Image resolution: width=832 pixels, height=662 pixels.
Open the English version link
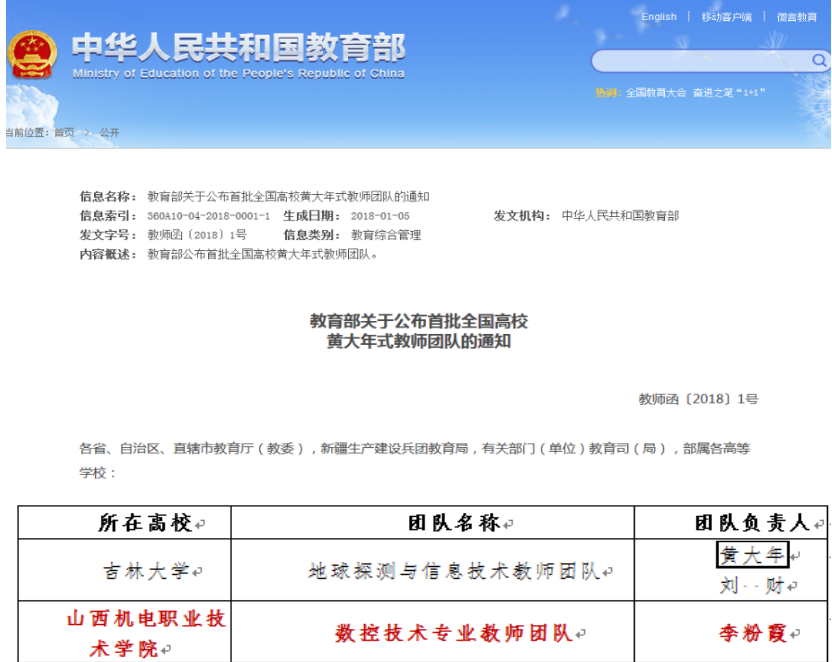pyautogui.click(x=659, y=17)
